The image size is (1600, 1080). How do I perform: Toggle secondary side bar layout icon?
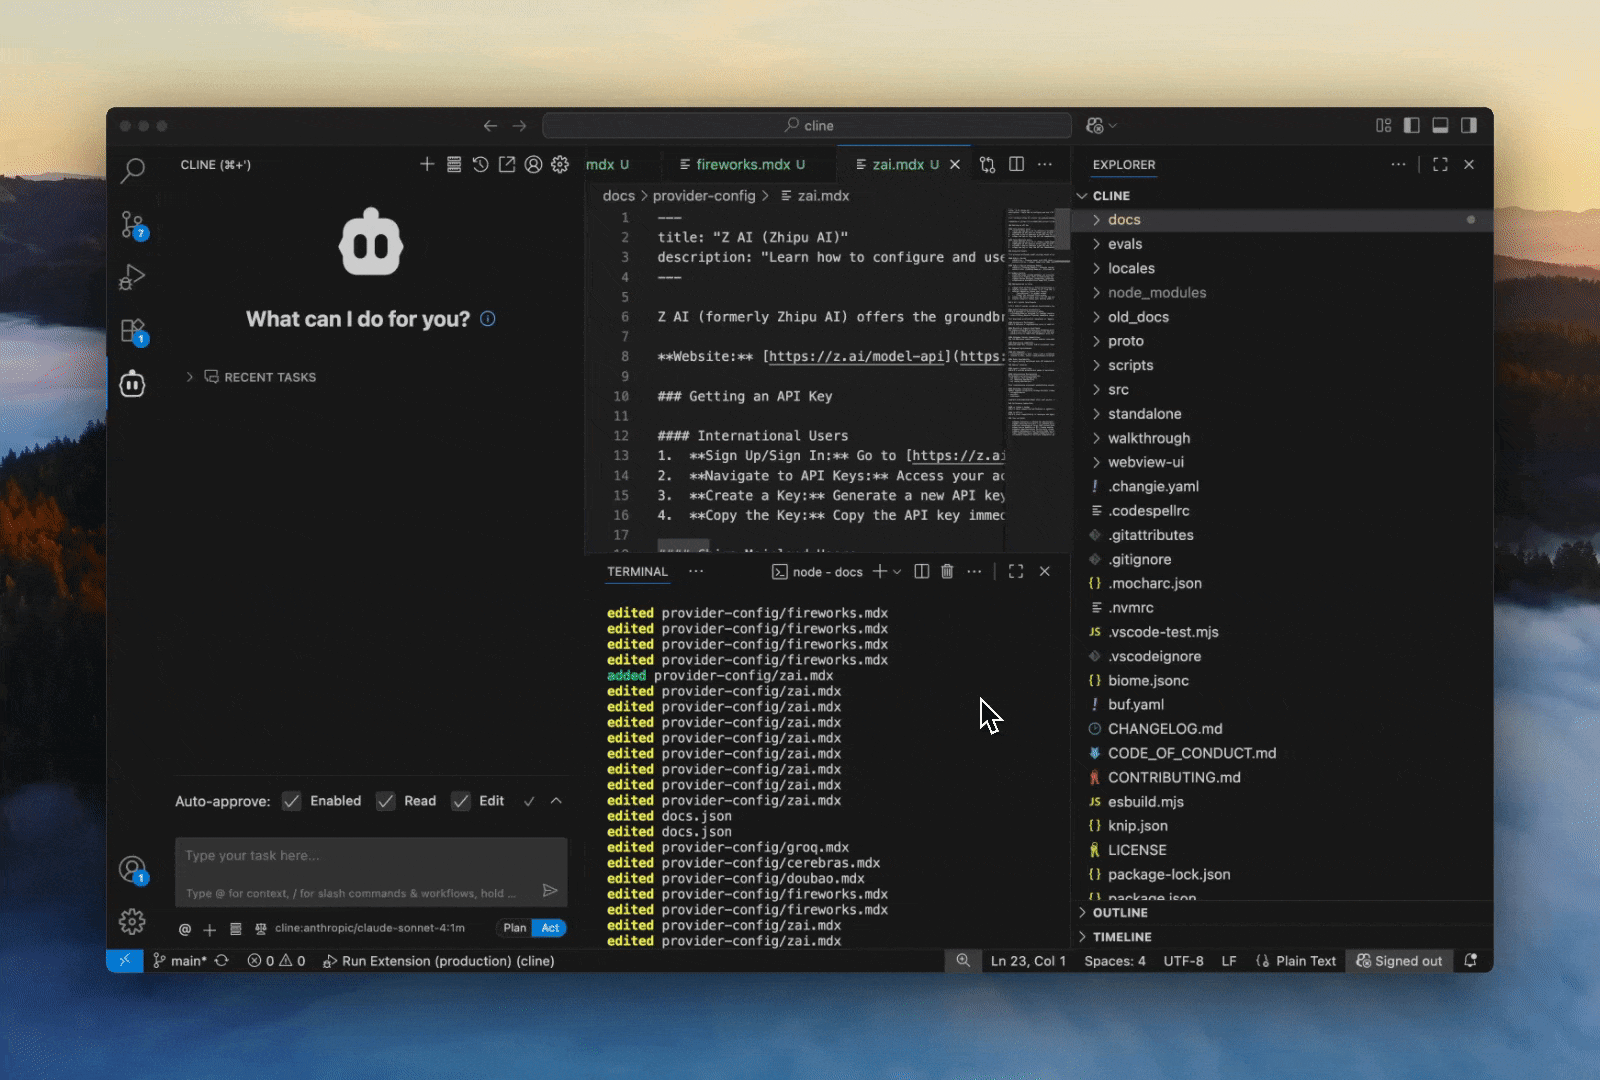pos(1469,126)
